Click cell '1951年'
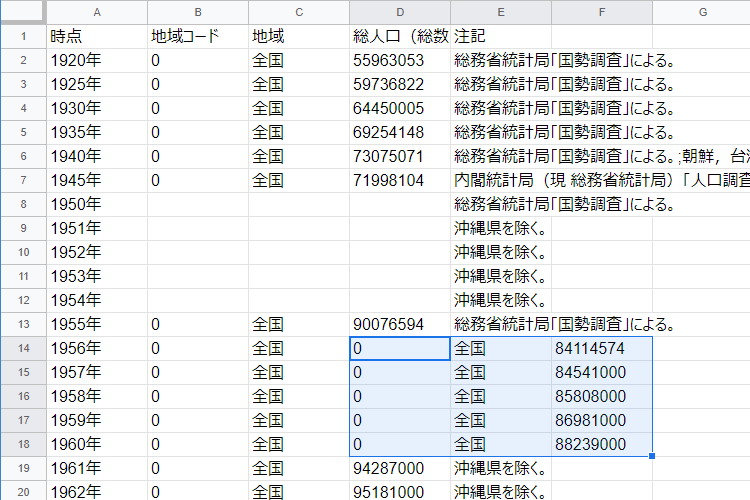The image size is (750, 500). 97,228
